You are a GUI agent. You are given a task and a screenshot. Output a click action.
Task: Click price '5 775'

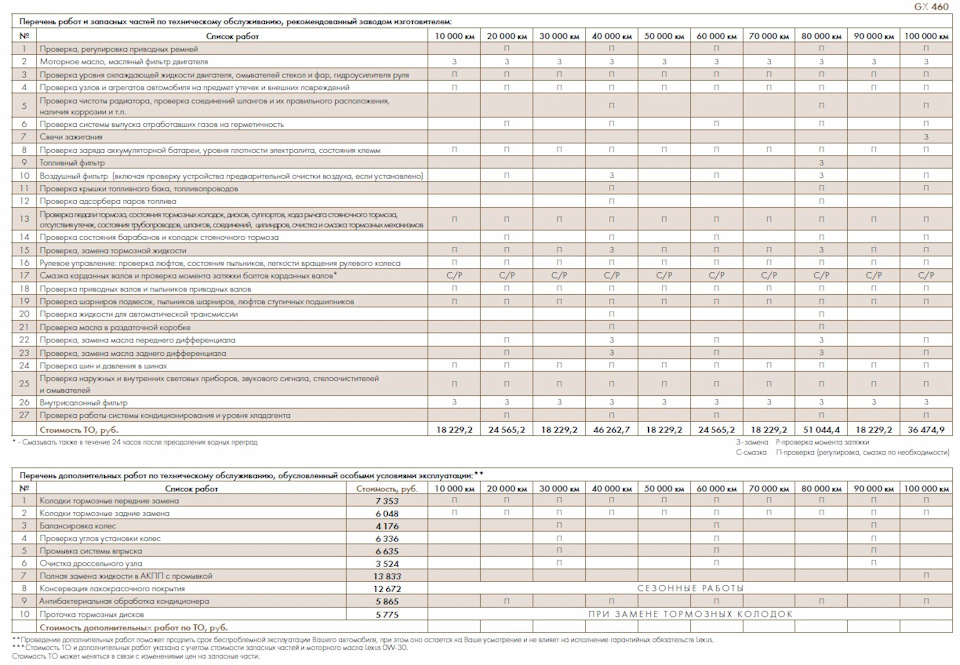pyautogui.click(x=387, y=615)
